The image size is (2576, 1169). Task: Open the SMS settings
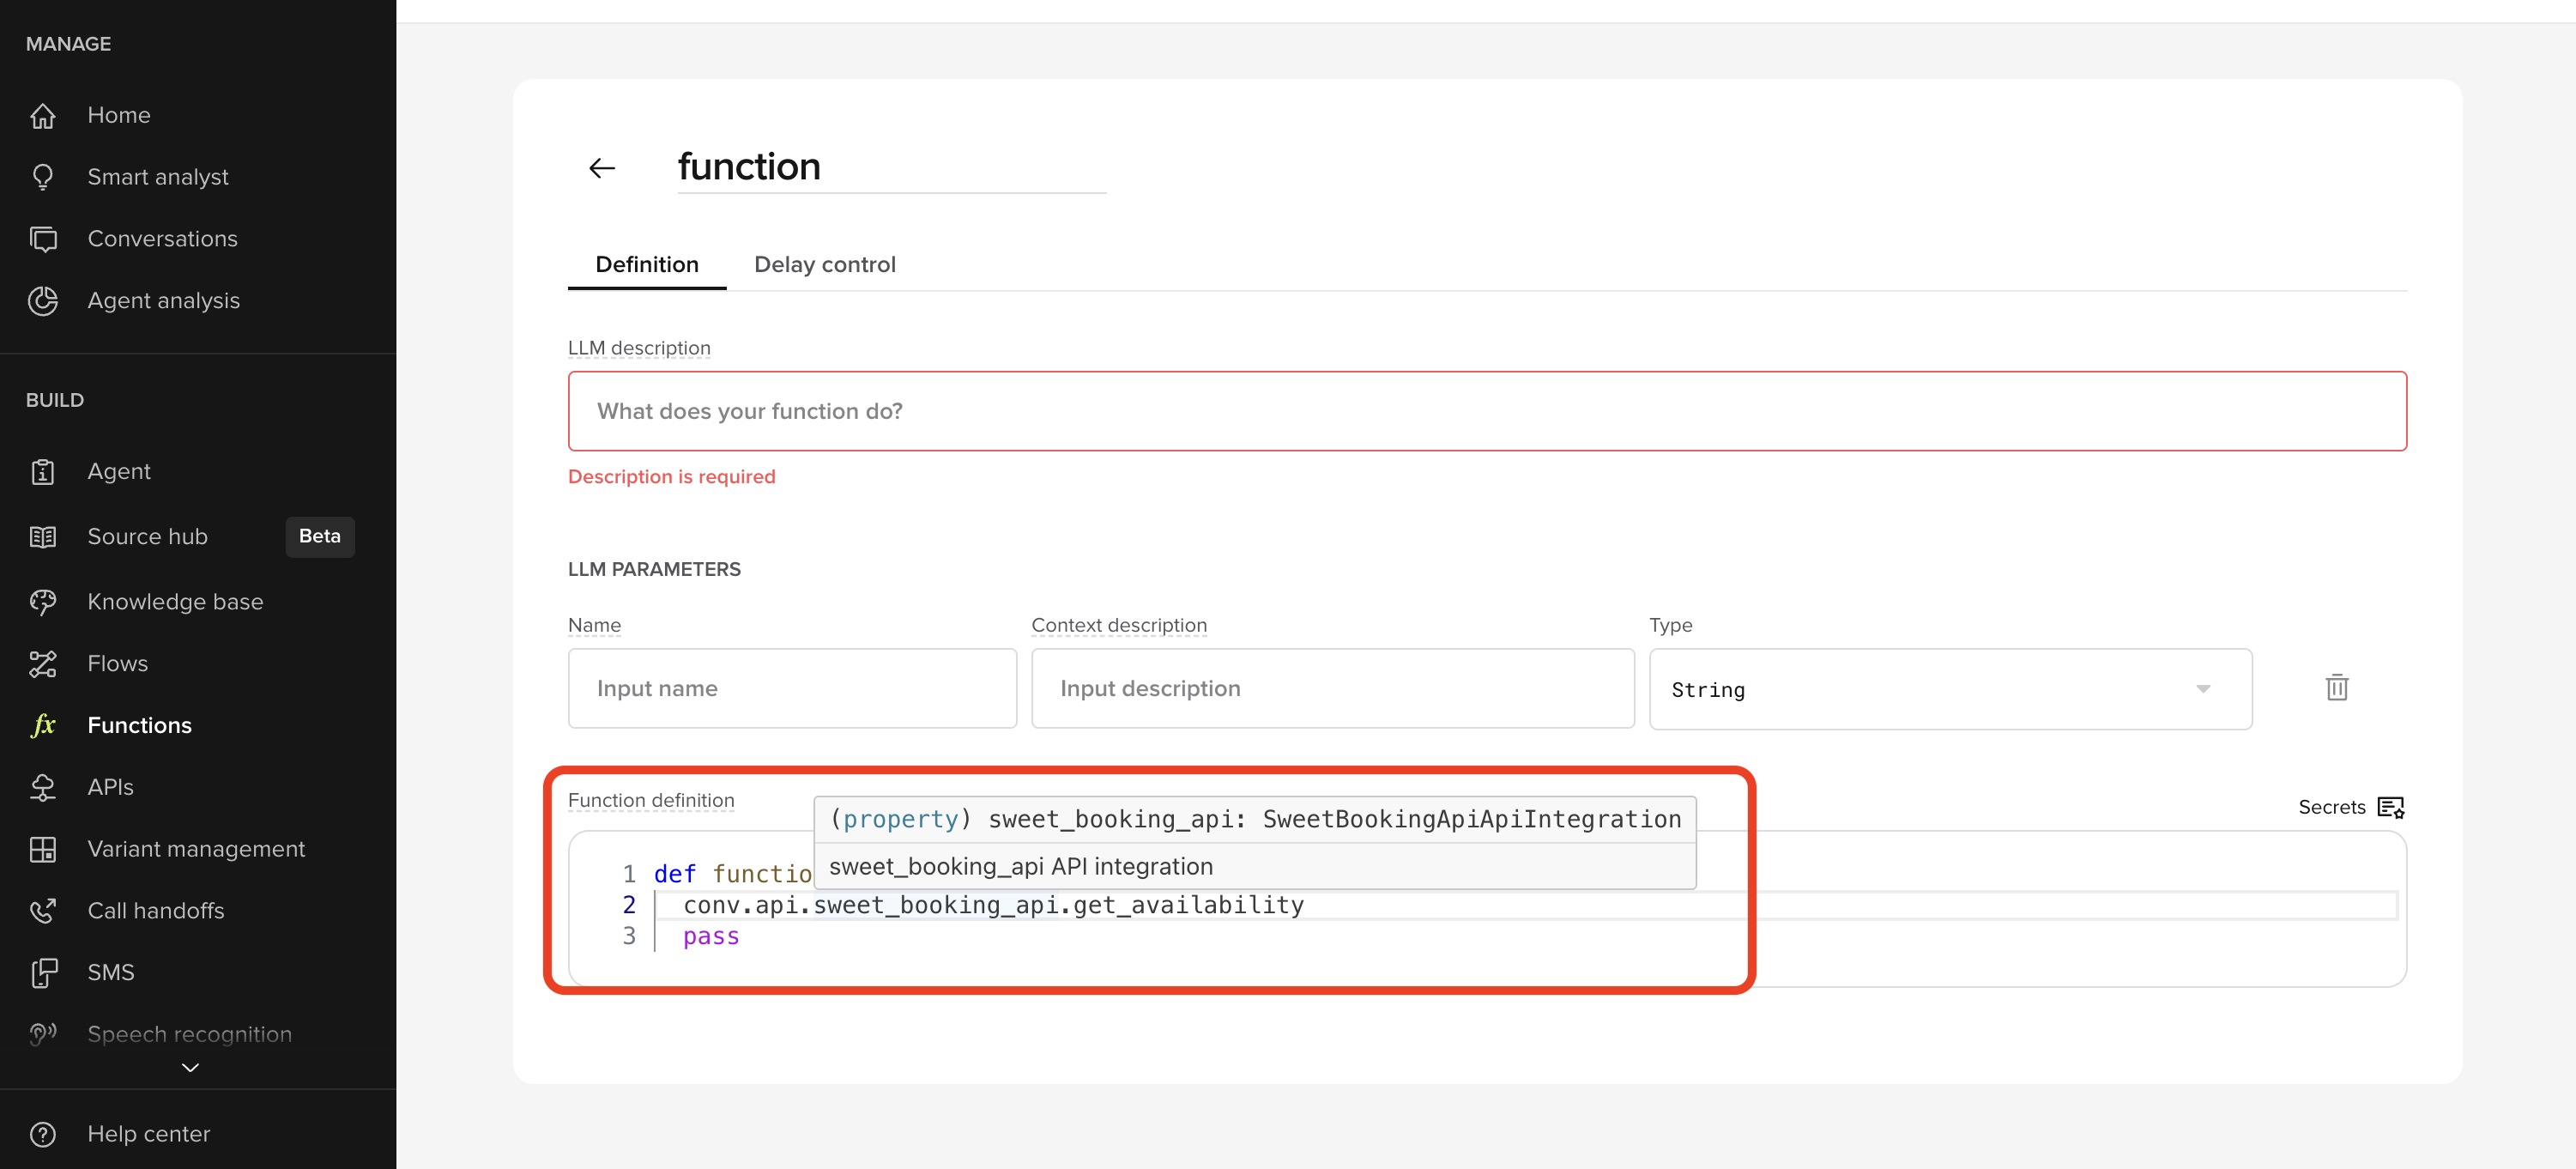coord(110,972)
